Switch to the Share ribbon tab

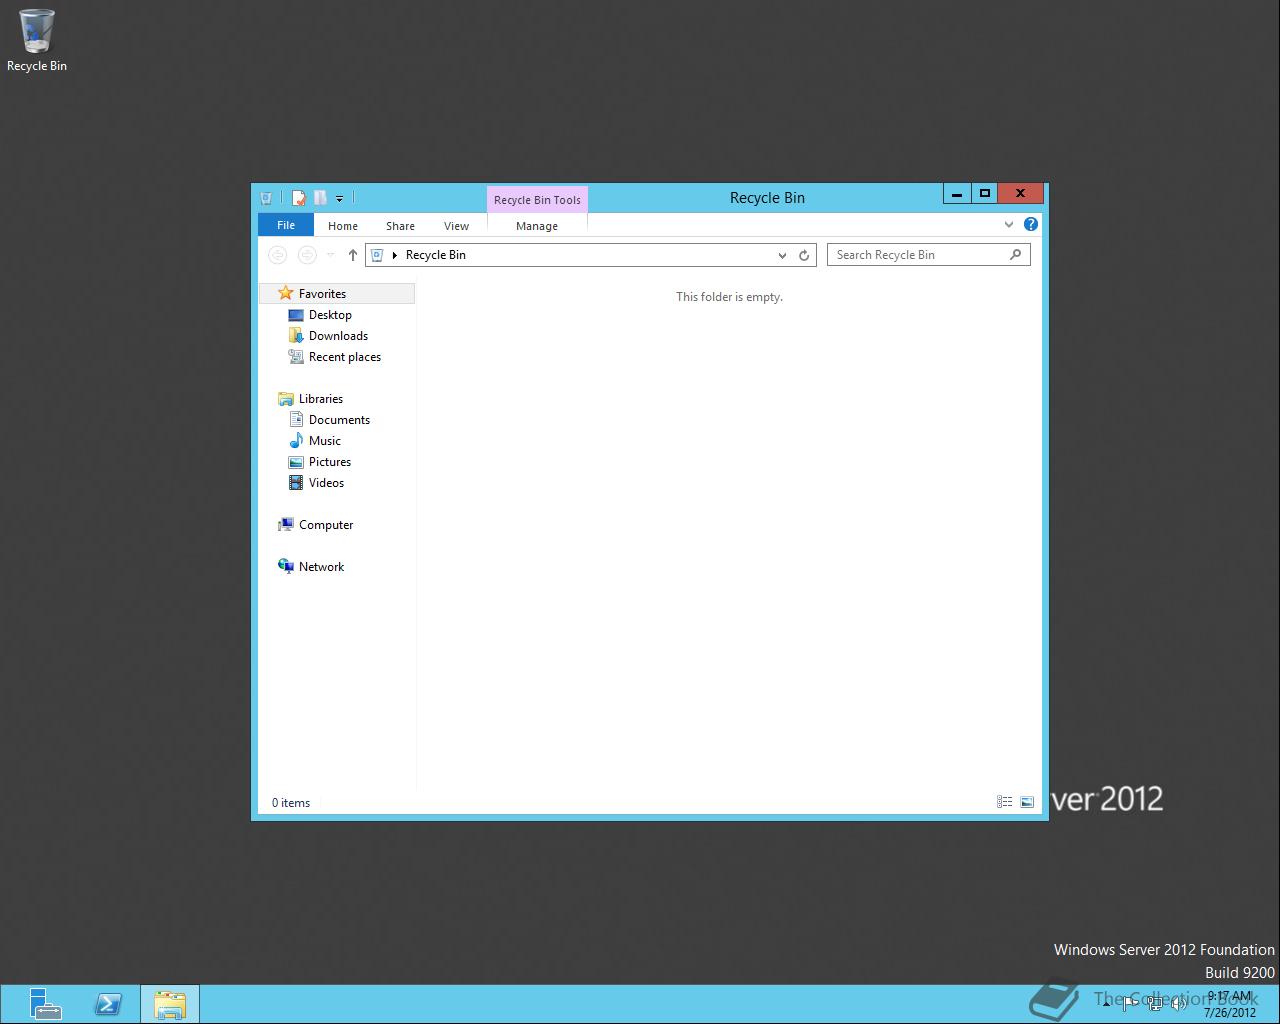tap(400, 226)
